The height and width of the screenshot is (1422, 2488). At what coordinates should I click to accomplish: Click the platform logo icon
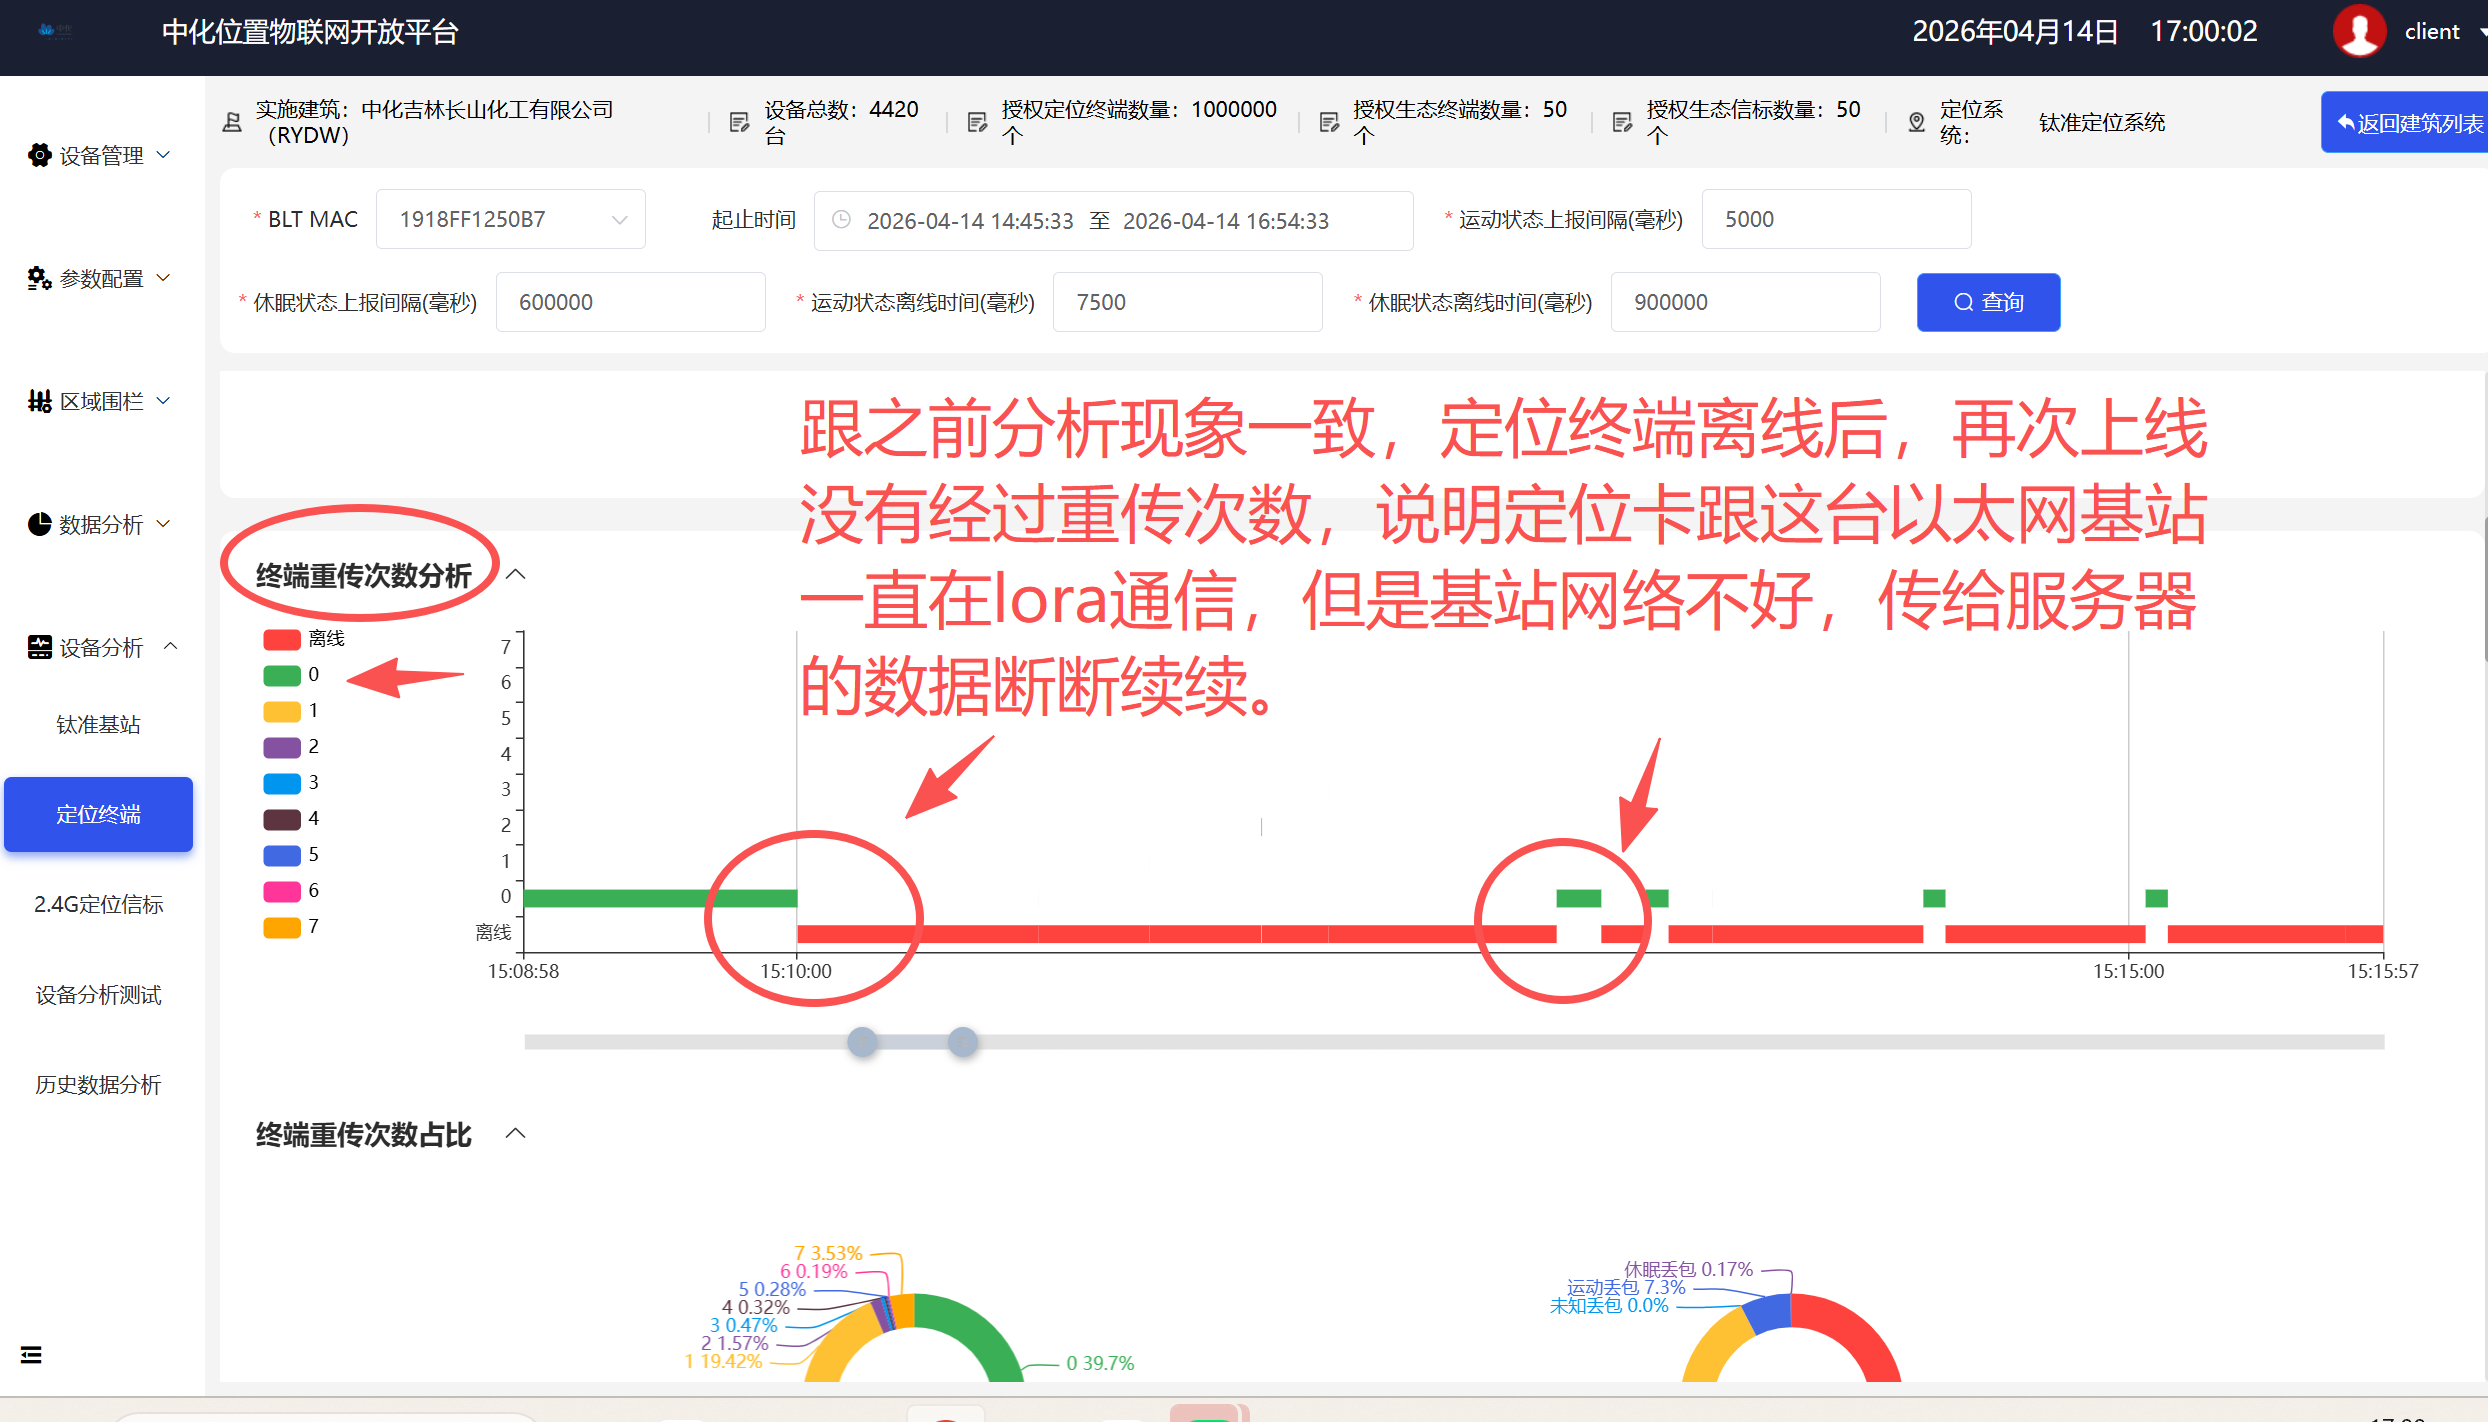pos(55,31)
